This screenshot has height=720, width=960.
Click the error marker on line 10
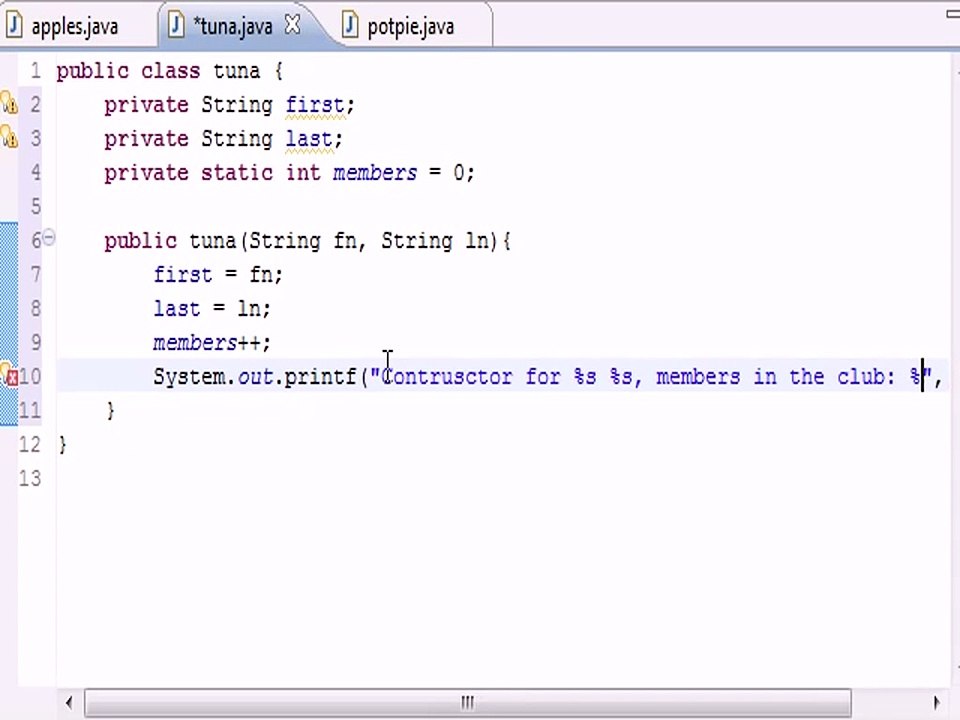(x=9, y=375)
